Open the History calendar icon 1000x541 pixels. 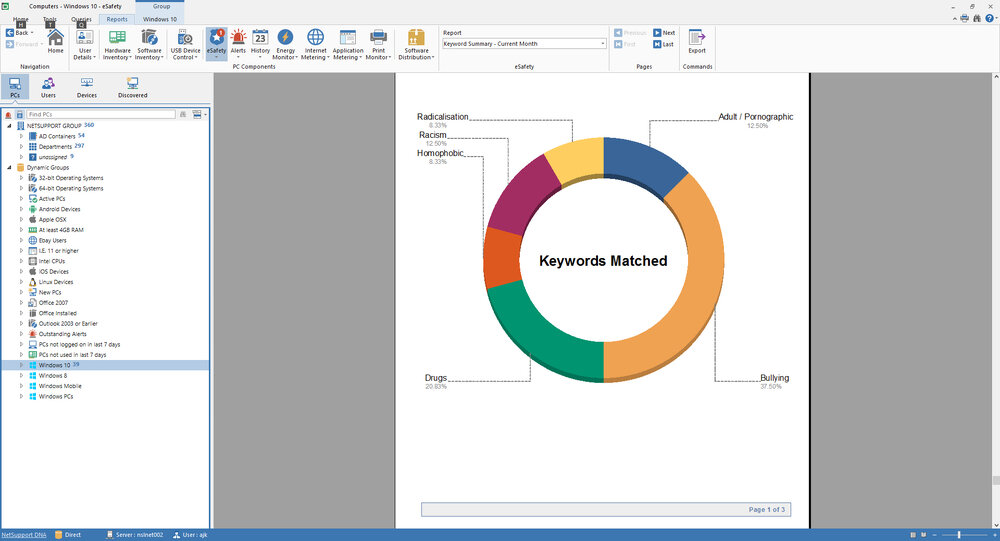click(260, 45)
